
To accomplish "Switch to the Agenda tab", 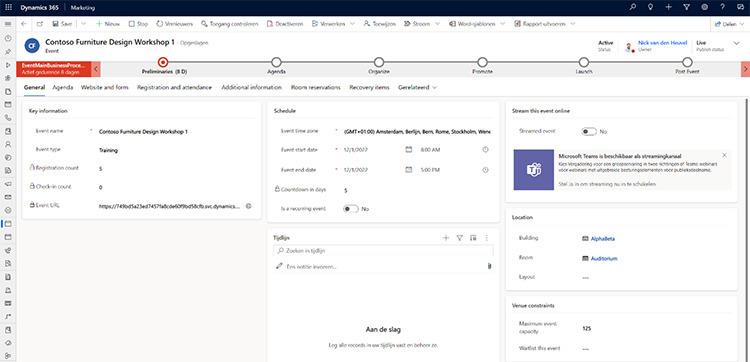I will [x=63, y=88].
